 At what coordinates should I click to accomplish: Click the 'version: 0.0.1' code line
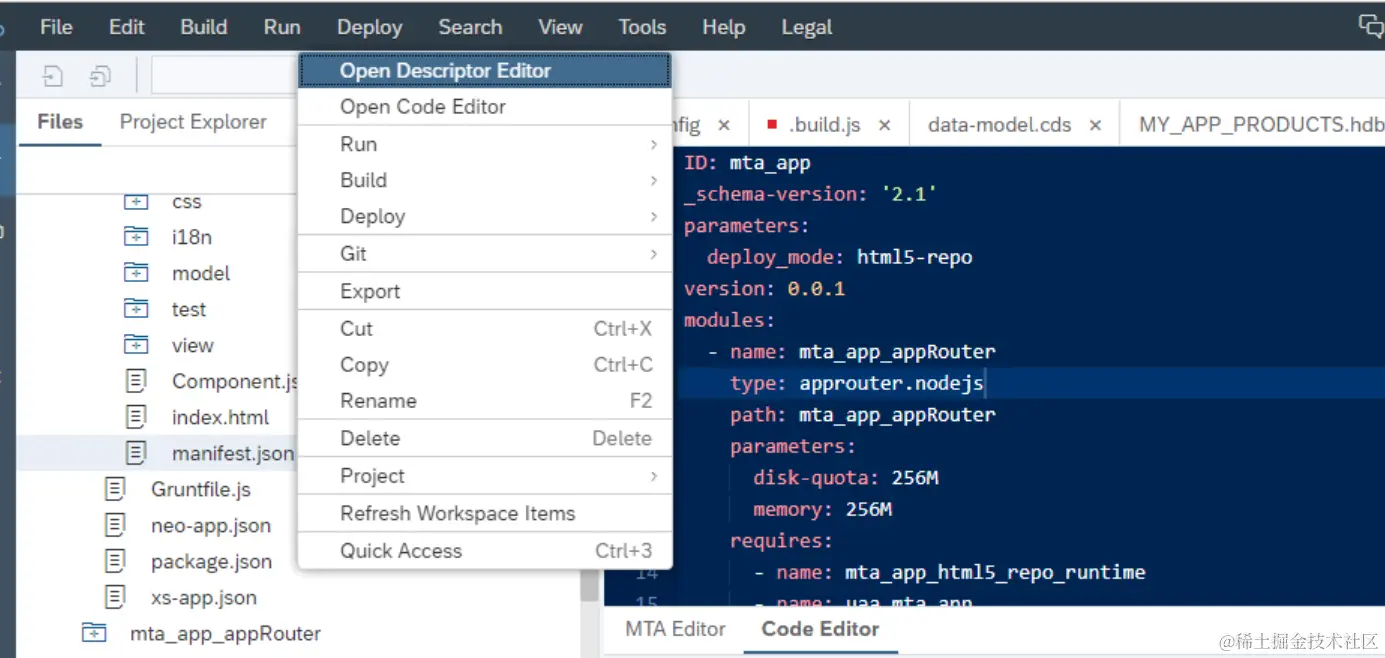coord(764,289)
